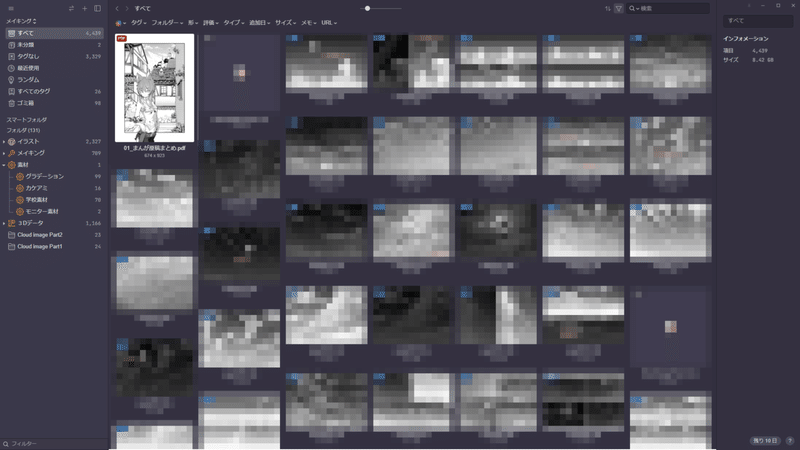The height and width of the screenshot is (450, 800).
Task: Open the 追加日 date filter dropdown
Action: (260, 23)
